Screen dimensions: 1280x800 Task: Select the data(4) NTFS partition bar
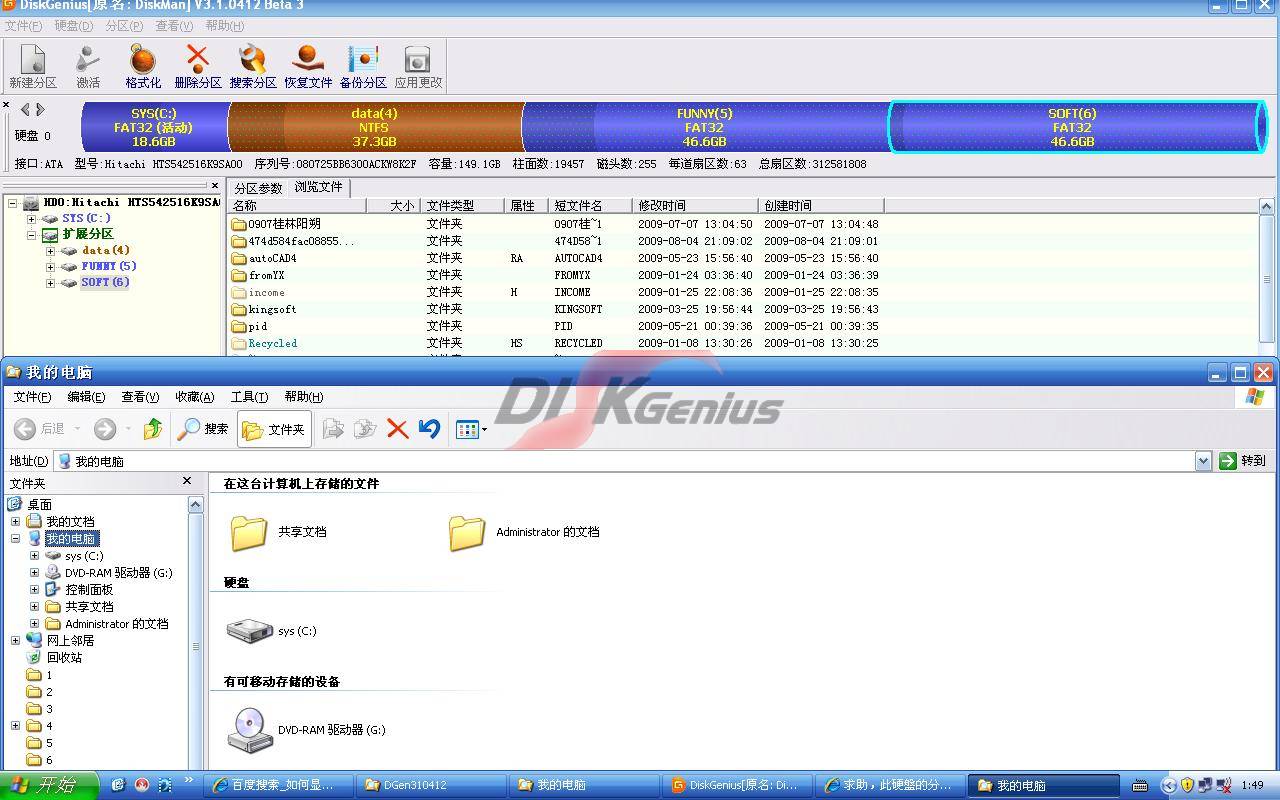point(375,127)
